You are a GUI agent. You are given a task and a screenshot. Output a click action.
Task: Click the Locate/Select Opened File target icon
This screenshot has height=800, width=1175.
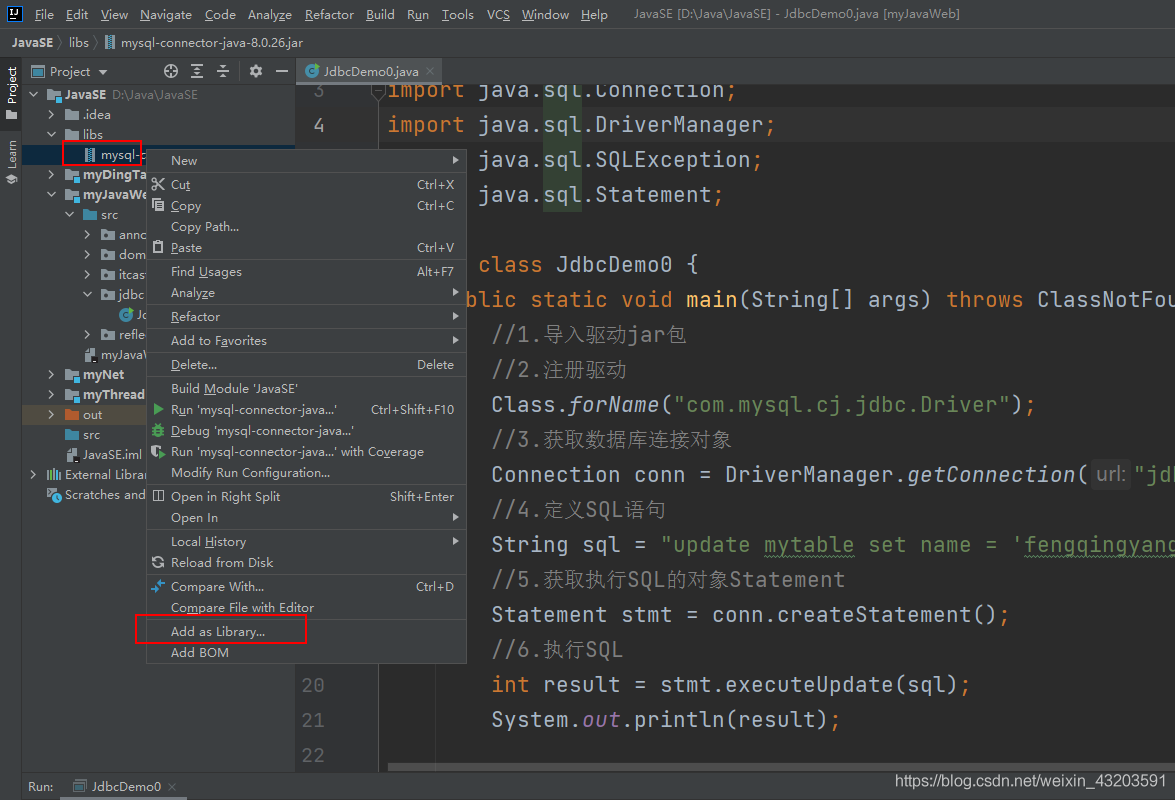(171, 71)
